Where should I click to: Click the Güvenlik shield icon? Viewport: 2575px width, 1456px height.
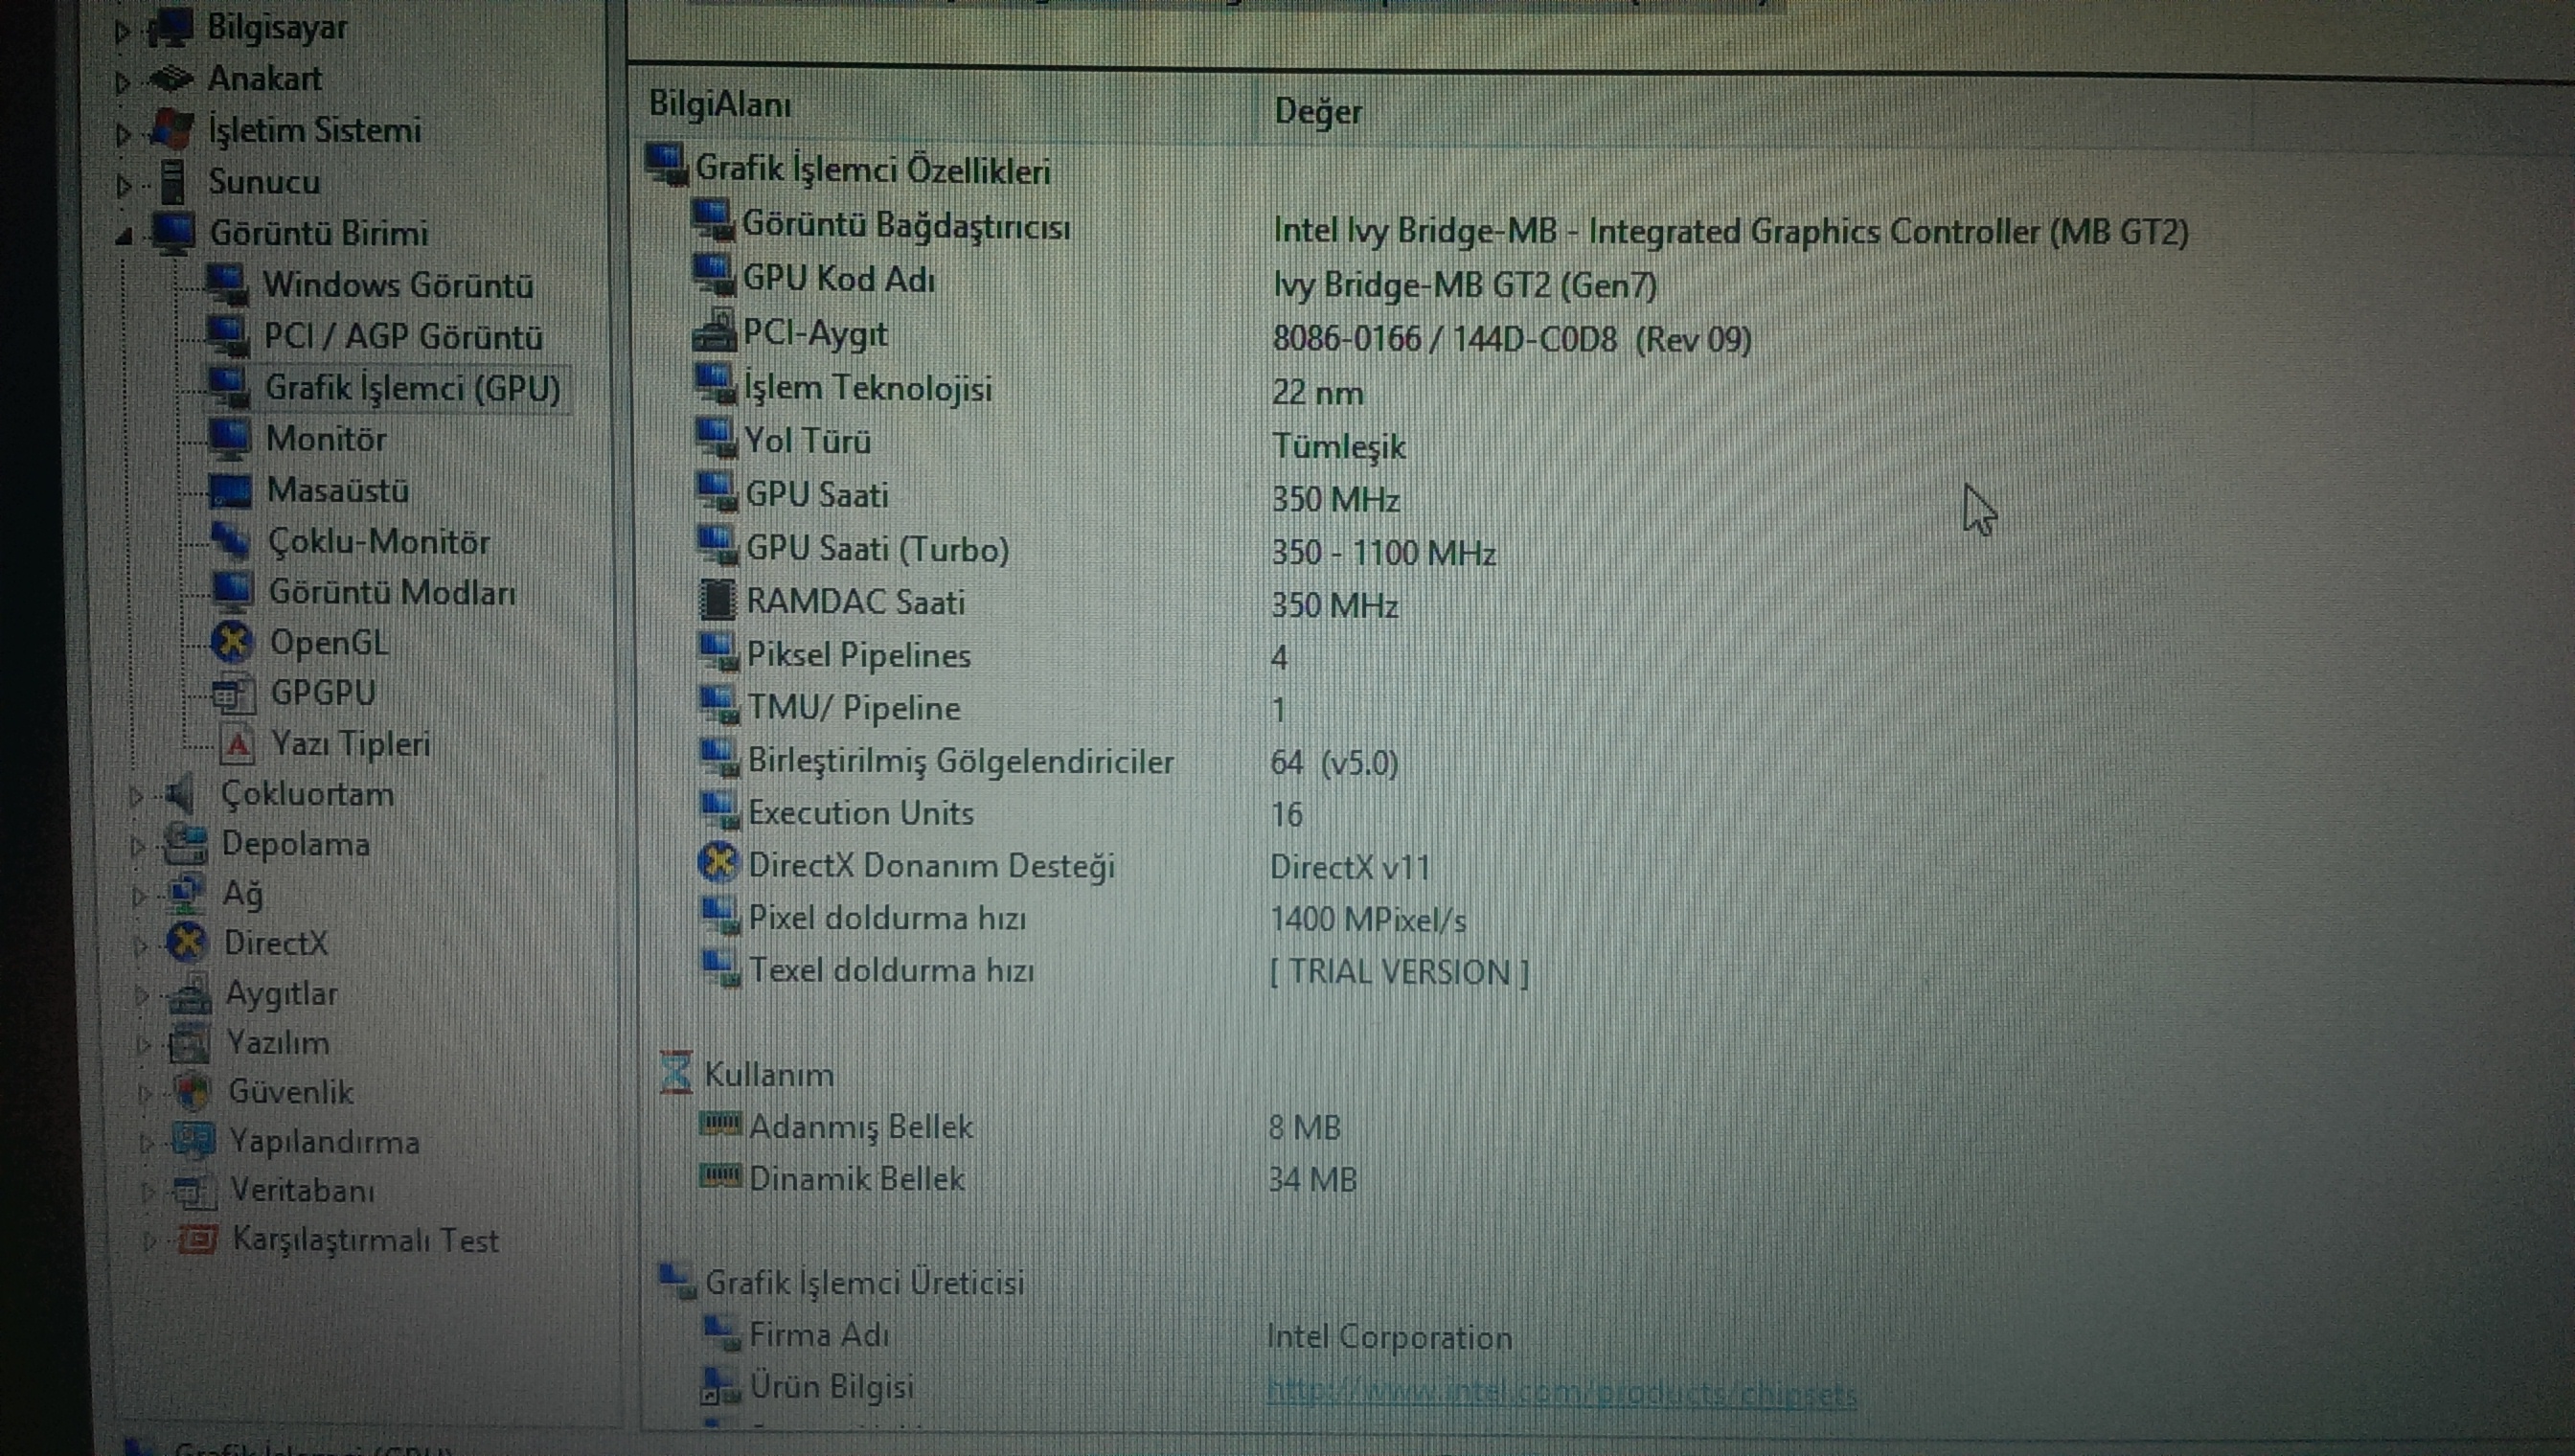(191, 1091)
